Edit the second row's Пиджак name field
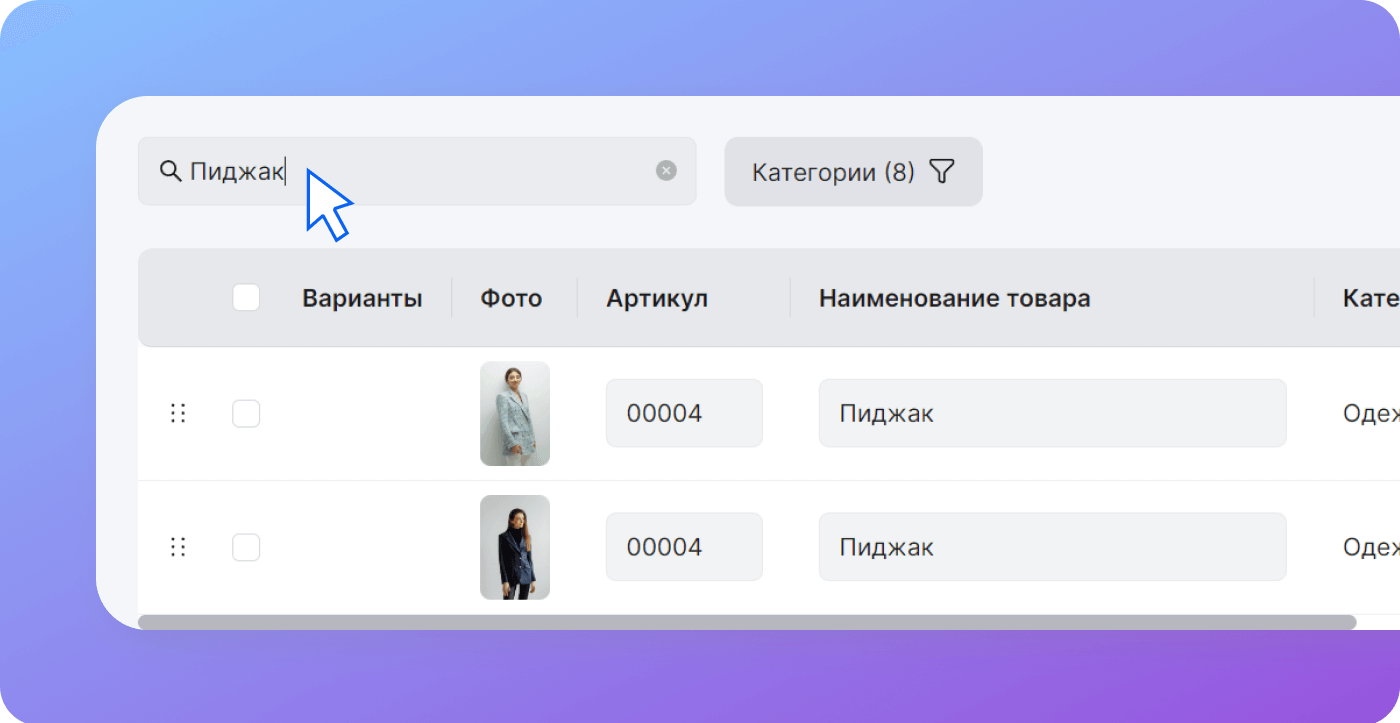This screenshot has height=723, width=1400. click(1052, 547)
